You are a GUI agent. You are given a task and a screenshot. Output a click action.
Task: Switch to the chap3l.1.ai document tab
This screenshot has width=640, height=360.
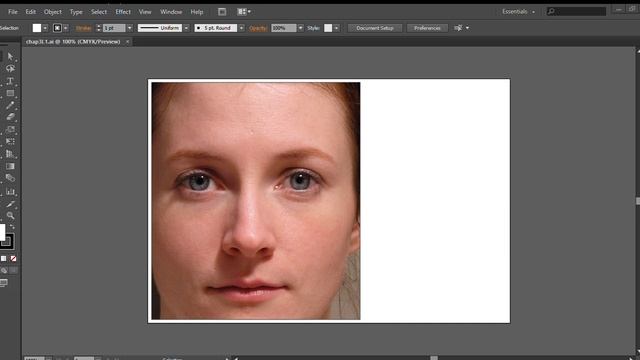coord(73,42)
